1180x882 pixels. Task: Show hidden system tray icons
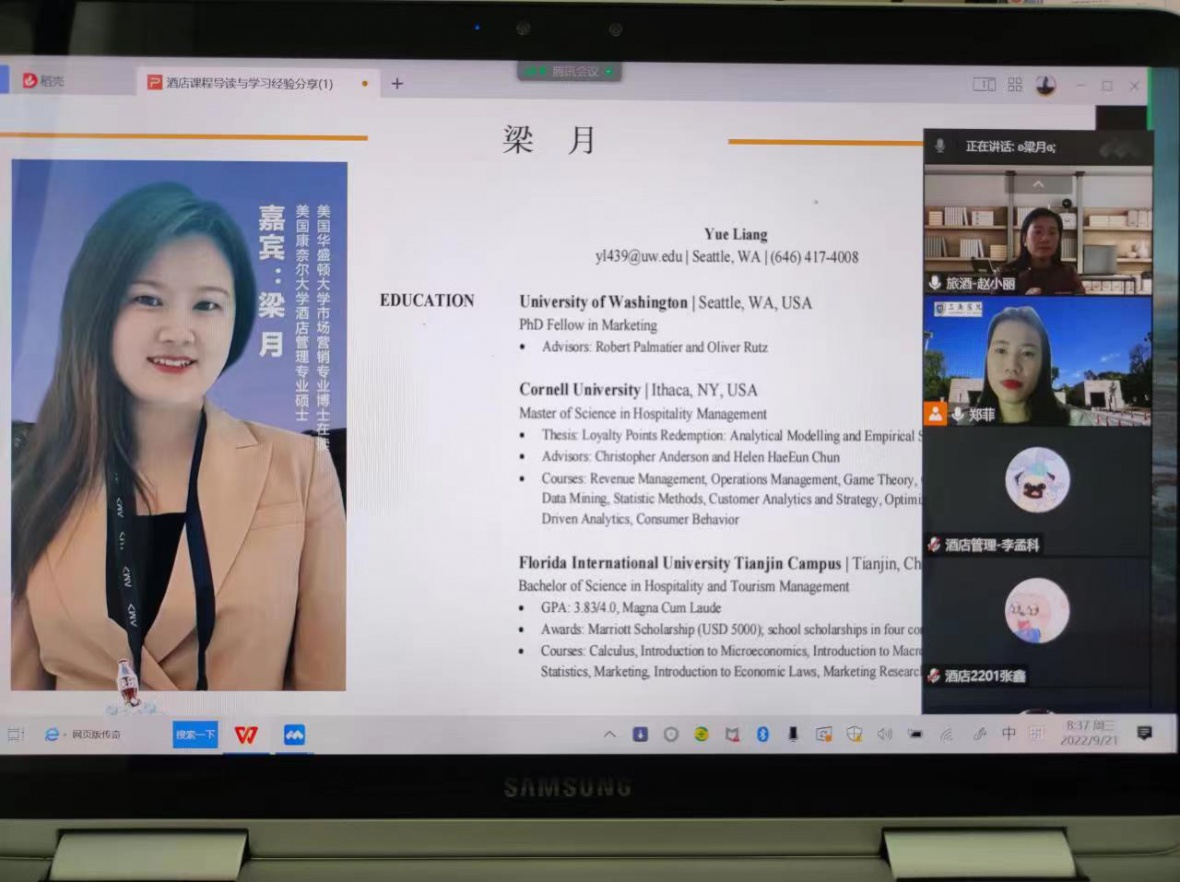point(609,735)
